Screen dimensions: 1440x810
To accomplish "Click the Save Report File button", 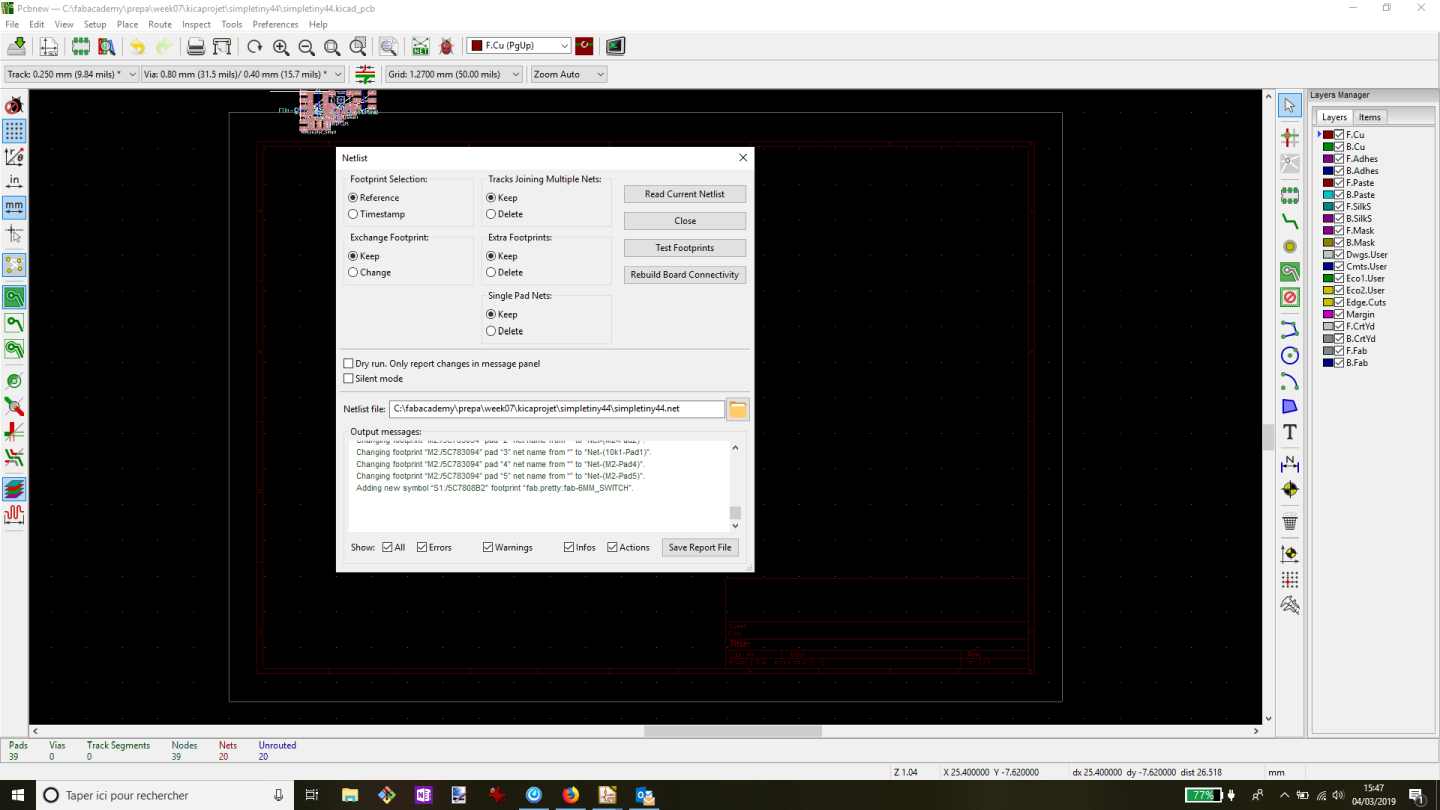I will [x=700, y=547].
